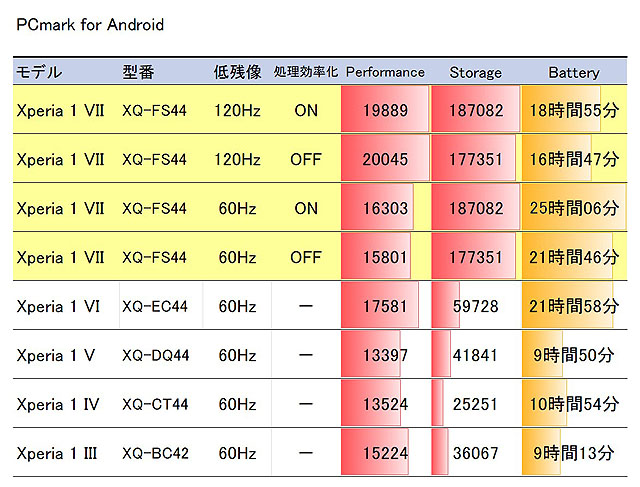Click Performance score 19889
Screen dimensions: 640x487
[x=385, y=110]
